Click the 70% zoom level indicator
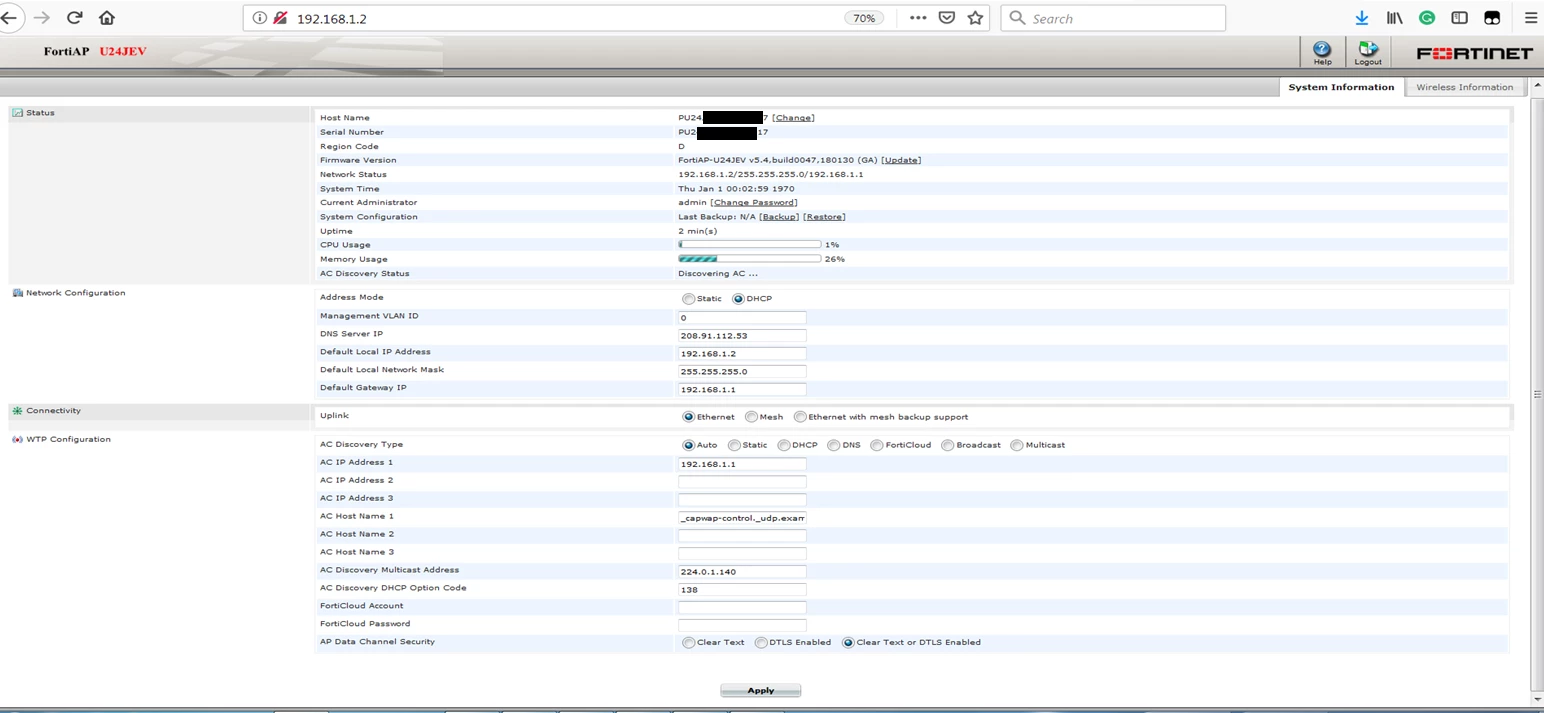The width and height of the screenshot is (1544, 713). 865,18
